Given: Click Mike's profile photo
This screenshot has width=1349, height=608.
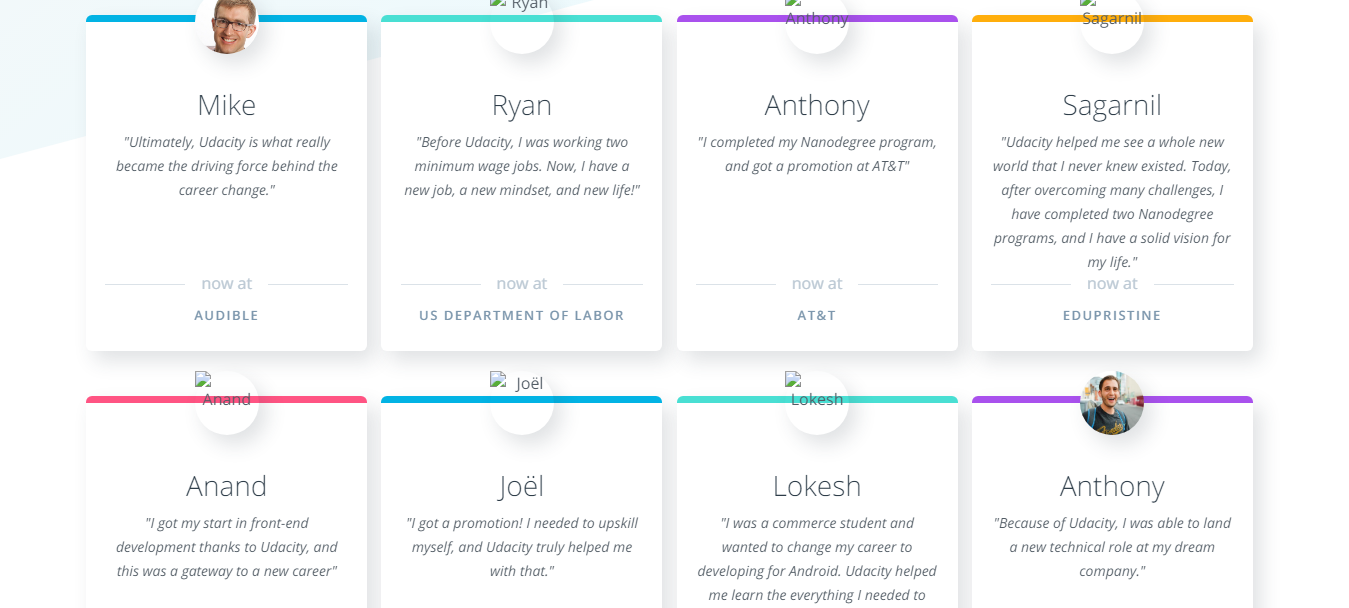Looking at the screenshot, I should pyautogui.click(x=227, y=24).
